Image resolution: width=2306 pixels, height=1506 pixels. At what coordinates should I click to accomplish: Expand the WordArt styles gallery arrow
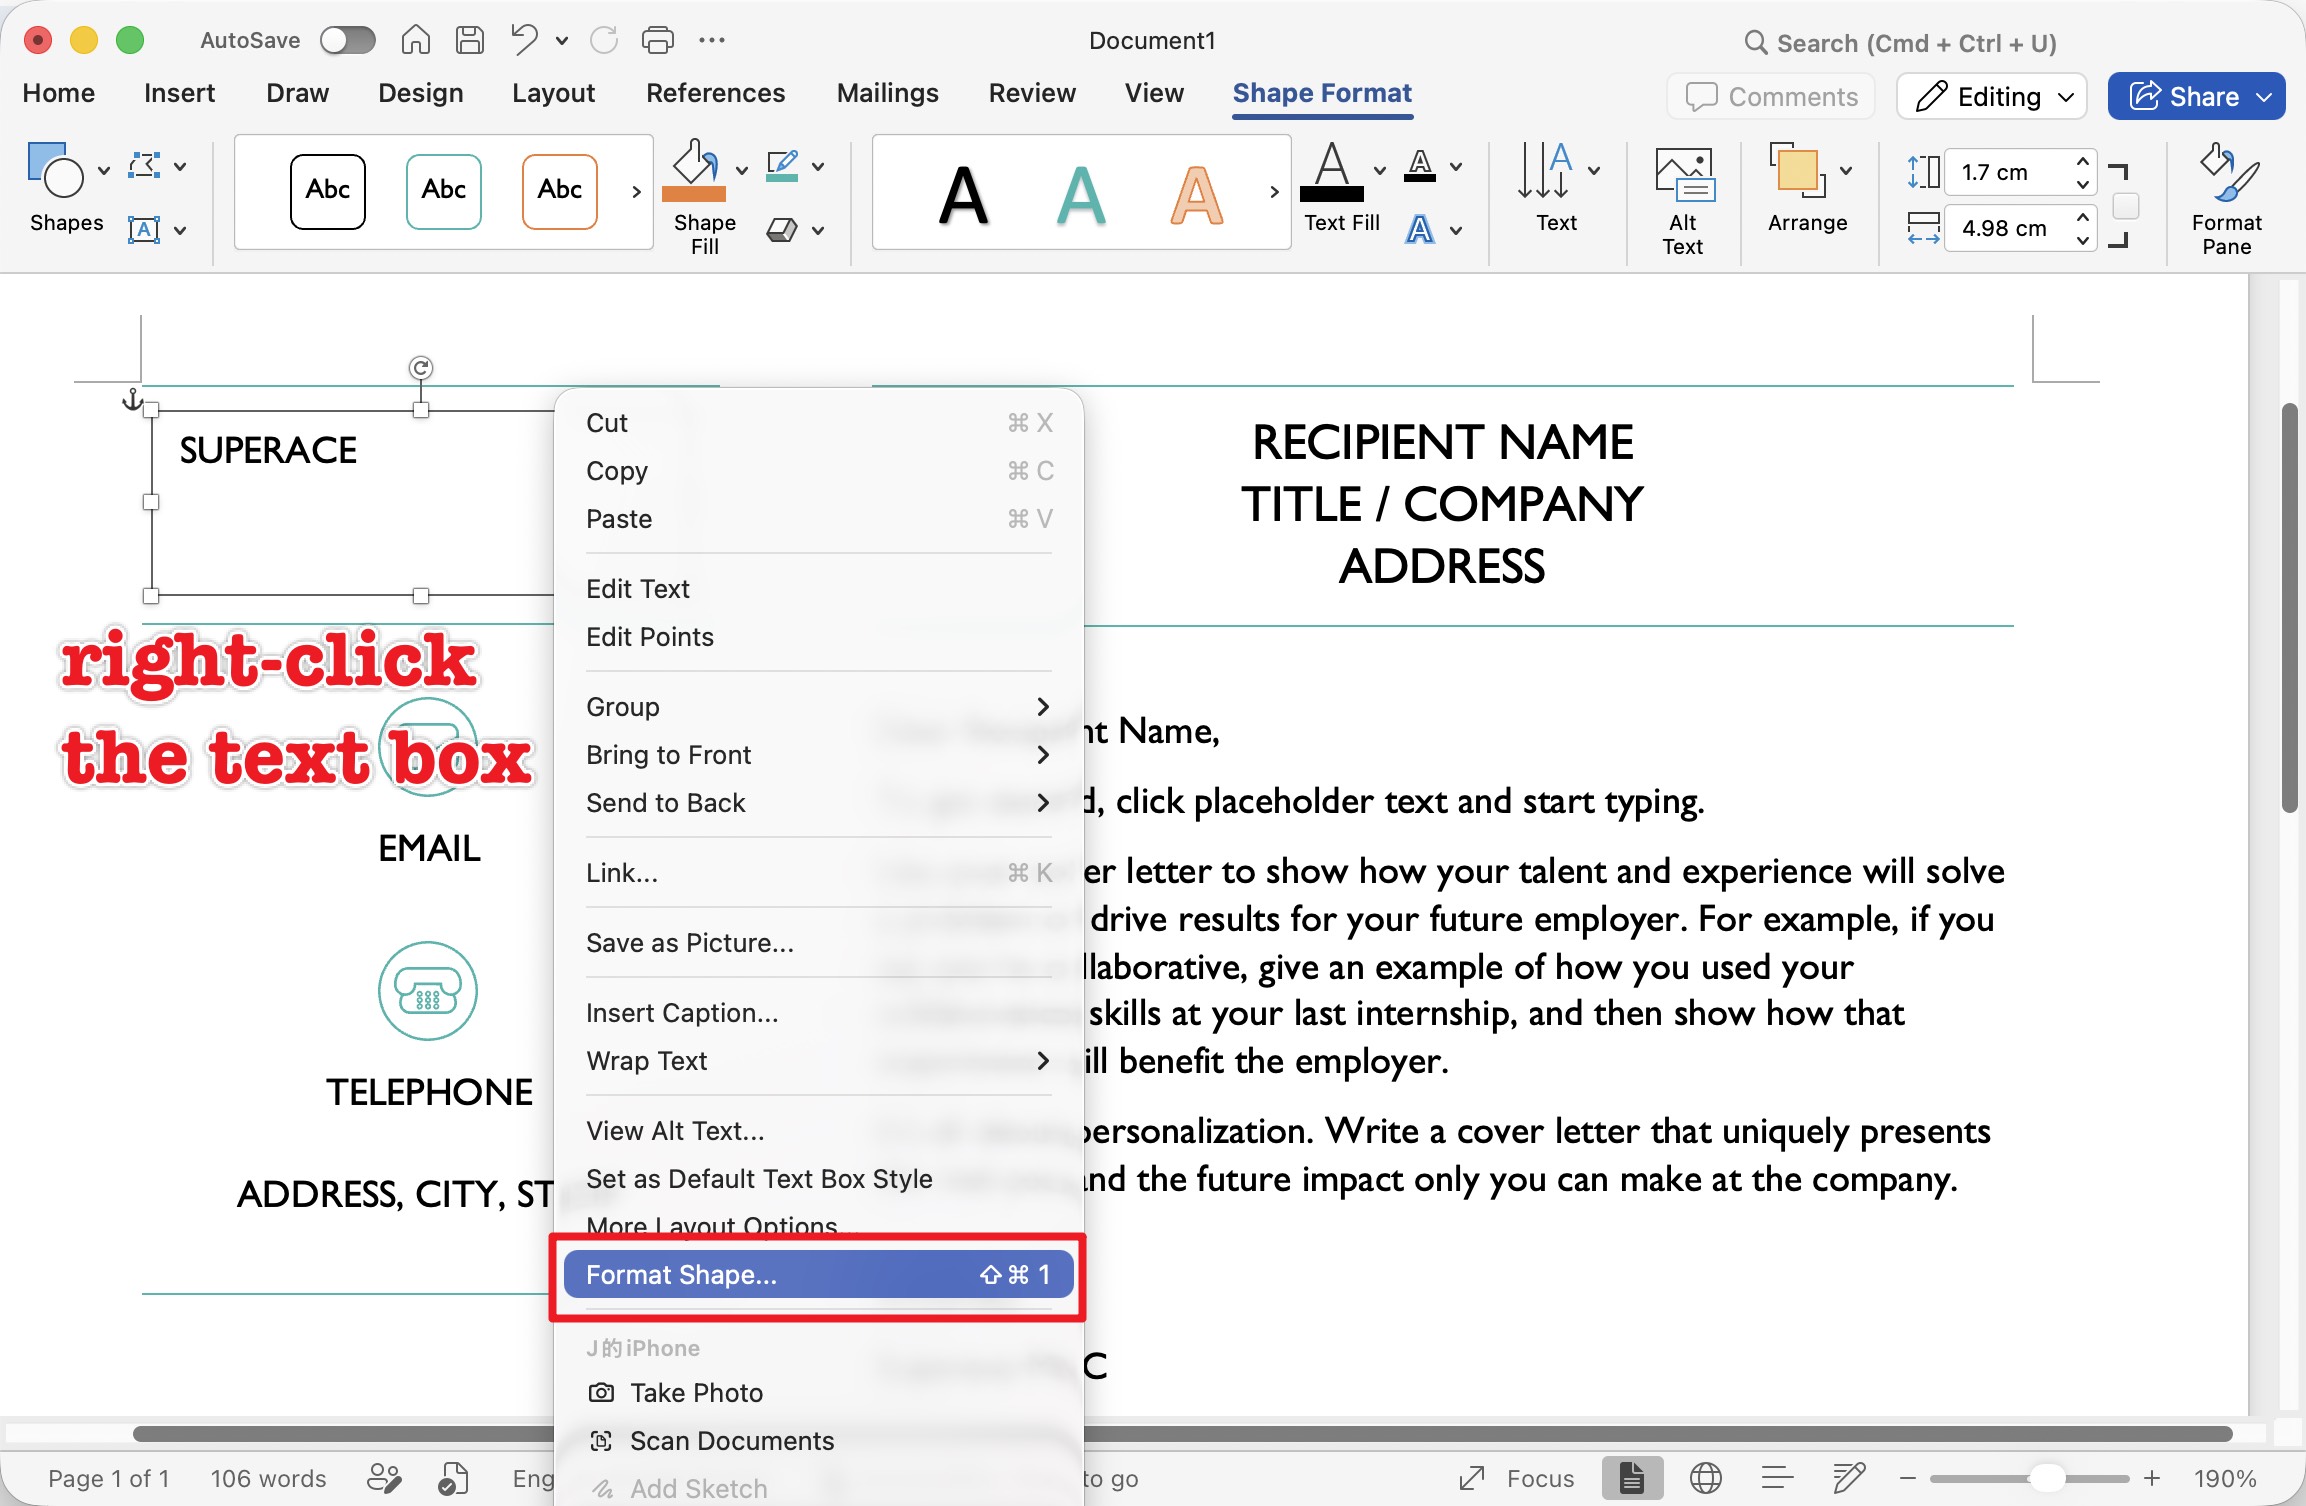click(1274, 191)
